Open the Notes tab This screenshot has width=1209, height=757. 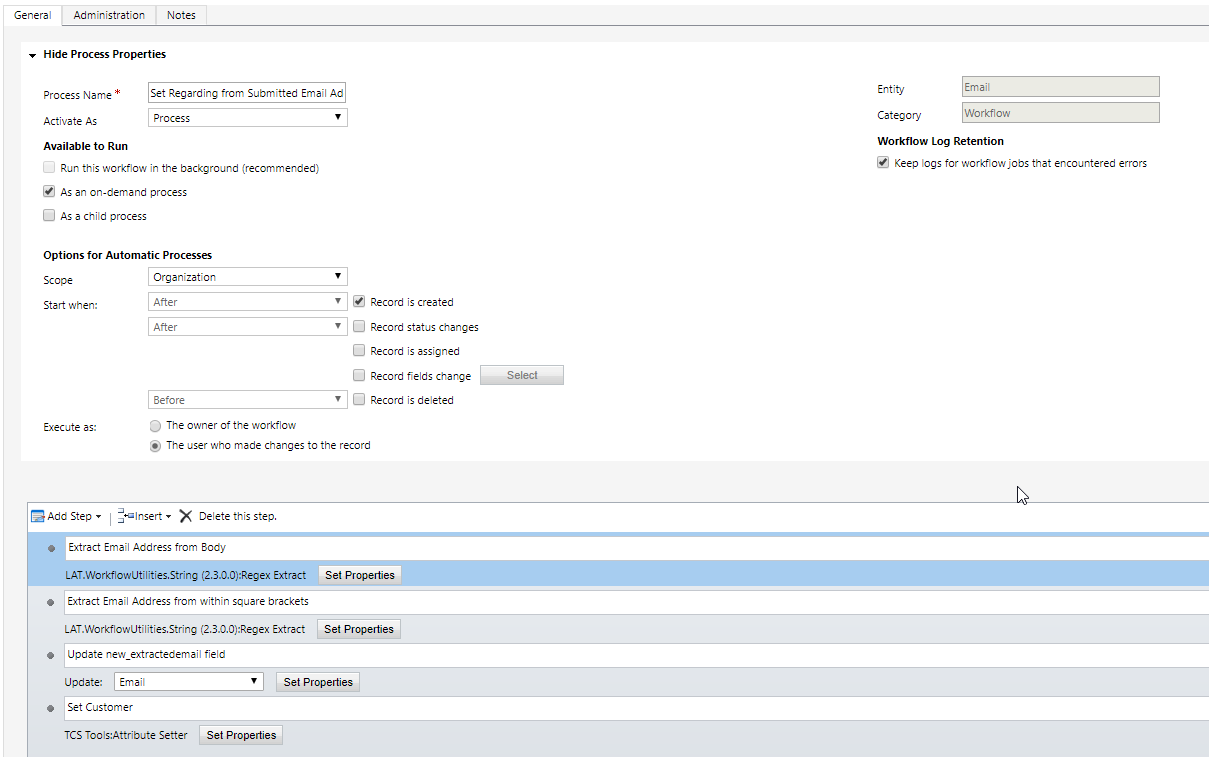[x=181, y=15]
